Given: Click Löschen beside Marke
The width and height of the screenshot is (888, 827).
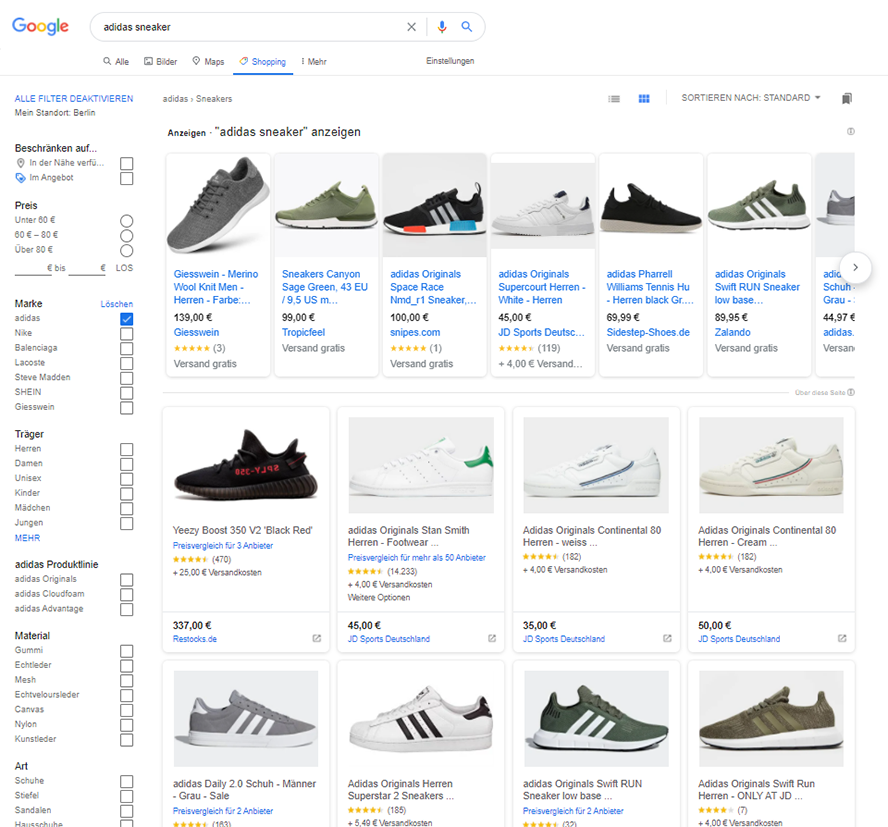Looking at the screenshot, I should click(x=117, y=304).
